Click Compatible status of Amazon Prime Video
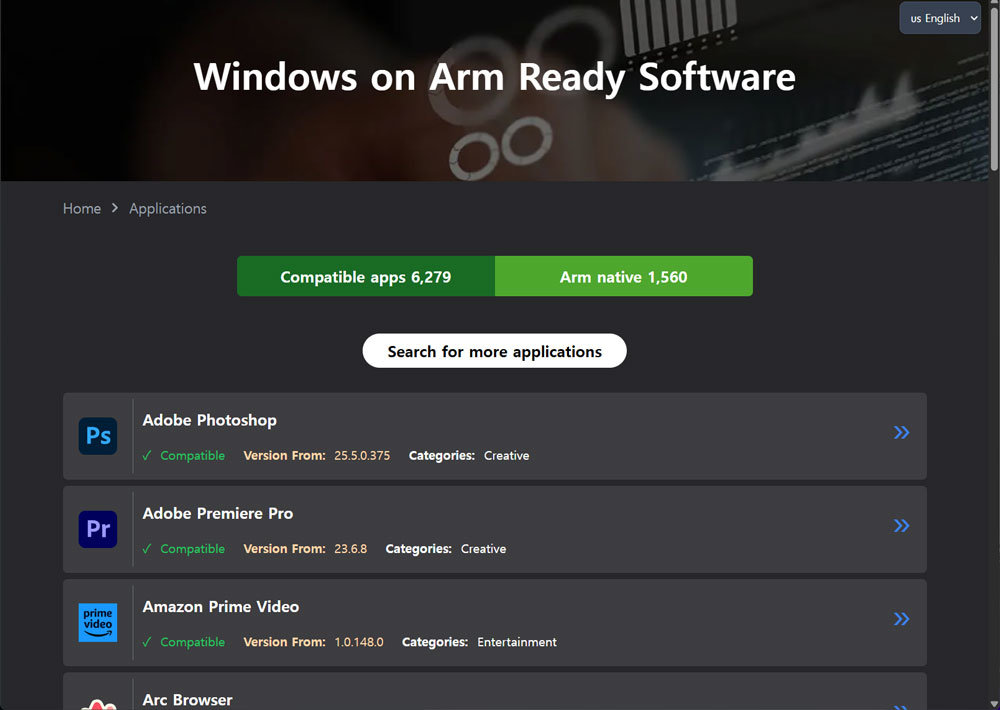Viewport: 1000px width, 710px height. pyautogui.click(x=184, y=642)
